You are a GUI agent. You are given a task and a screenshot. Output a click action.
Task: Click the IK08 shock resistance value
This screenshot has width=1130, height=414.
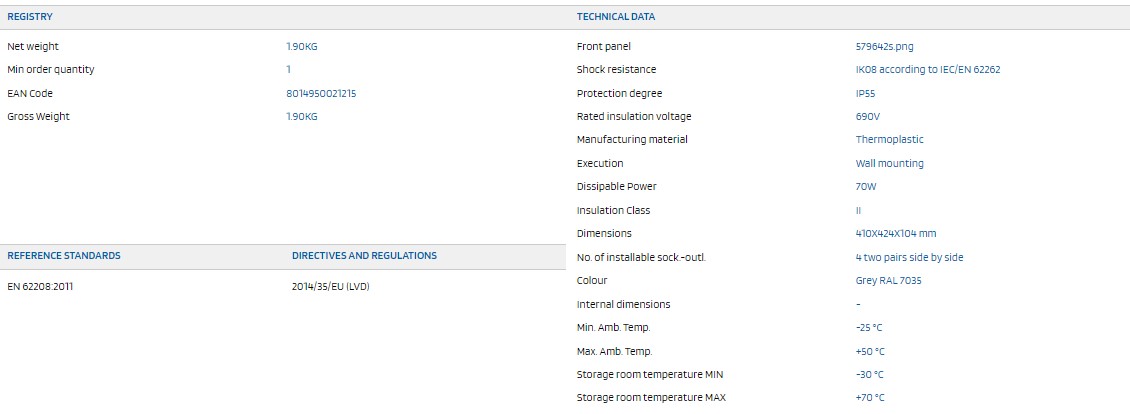927,70
